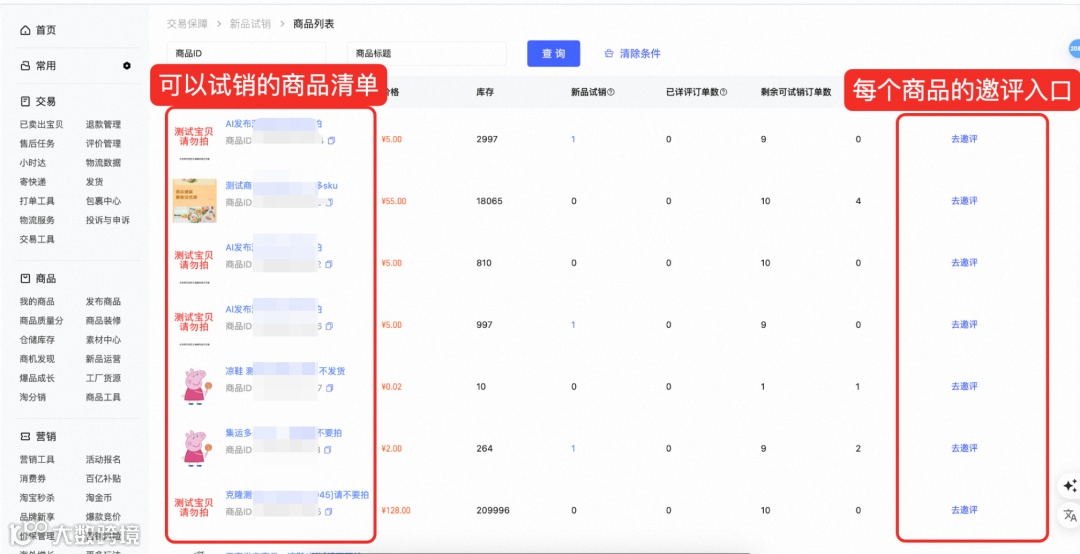Open 物流数据 in the sidebar
1080x554 pixels.
point(103,163)
